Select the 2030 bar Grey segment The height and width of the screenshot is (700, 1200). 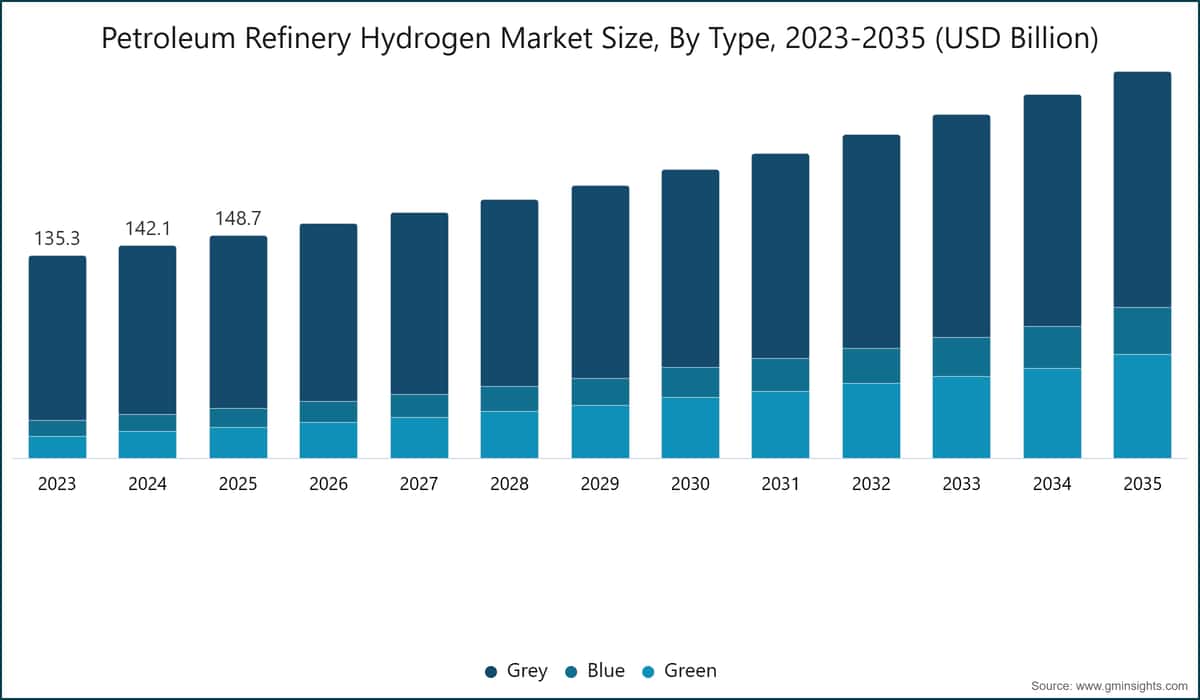690,268
